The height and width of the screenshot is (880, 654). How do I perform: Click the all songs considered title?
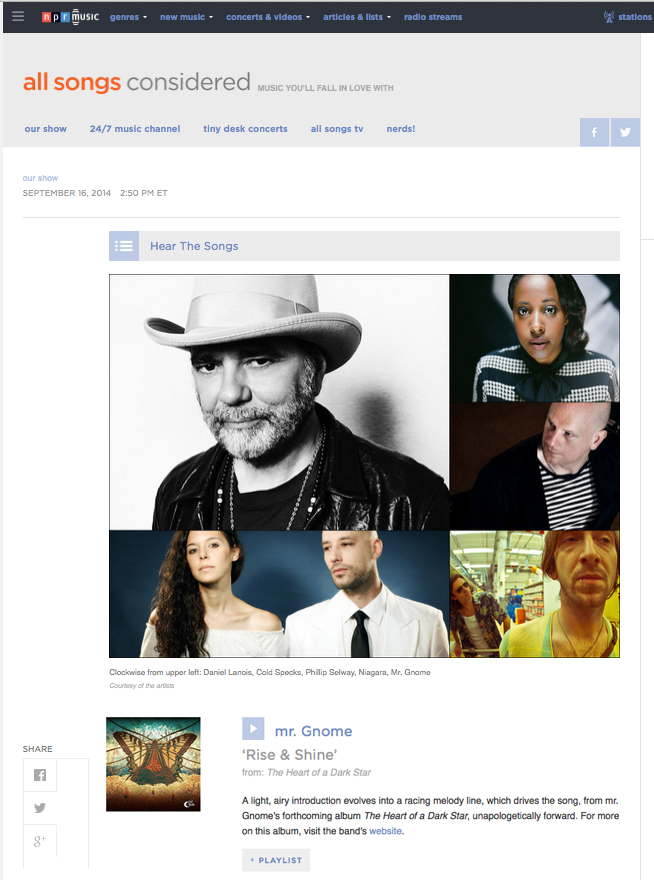(x=136, y=82)
